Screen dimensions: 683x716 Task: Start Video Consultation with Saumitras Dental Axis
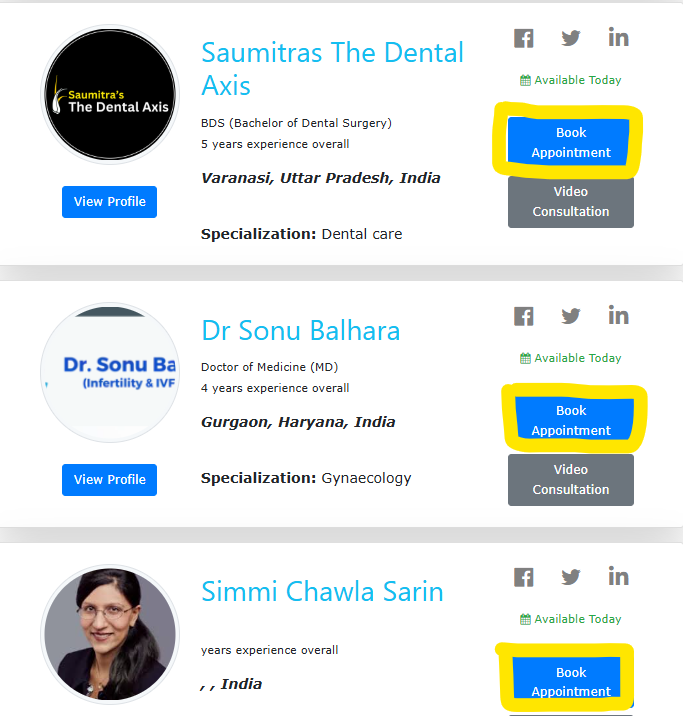tap(571, 202)
